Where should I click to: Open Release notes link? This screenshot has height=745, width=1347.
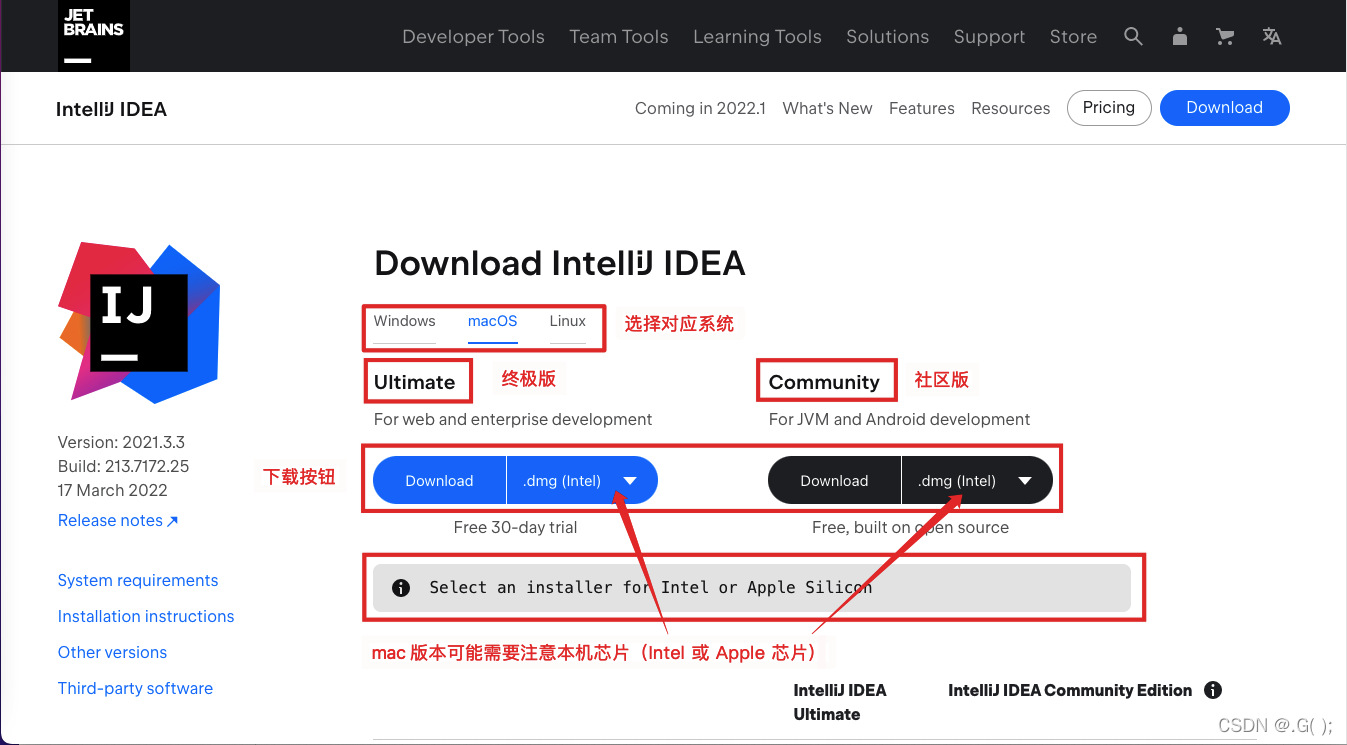(x=118, y=521)
